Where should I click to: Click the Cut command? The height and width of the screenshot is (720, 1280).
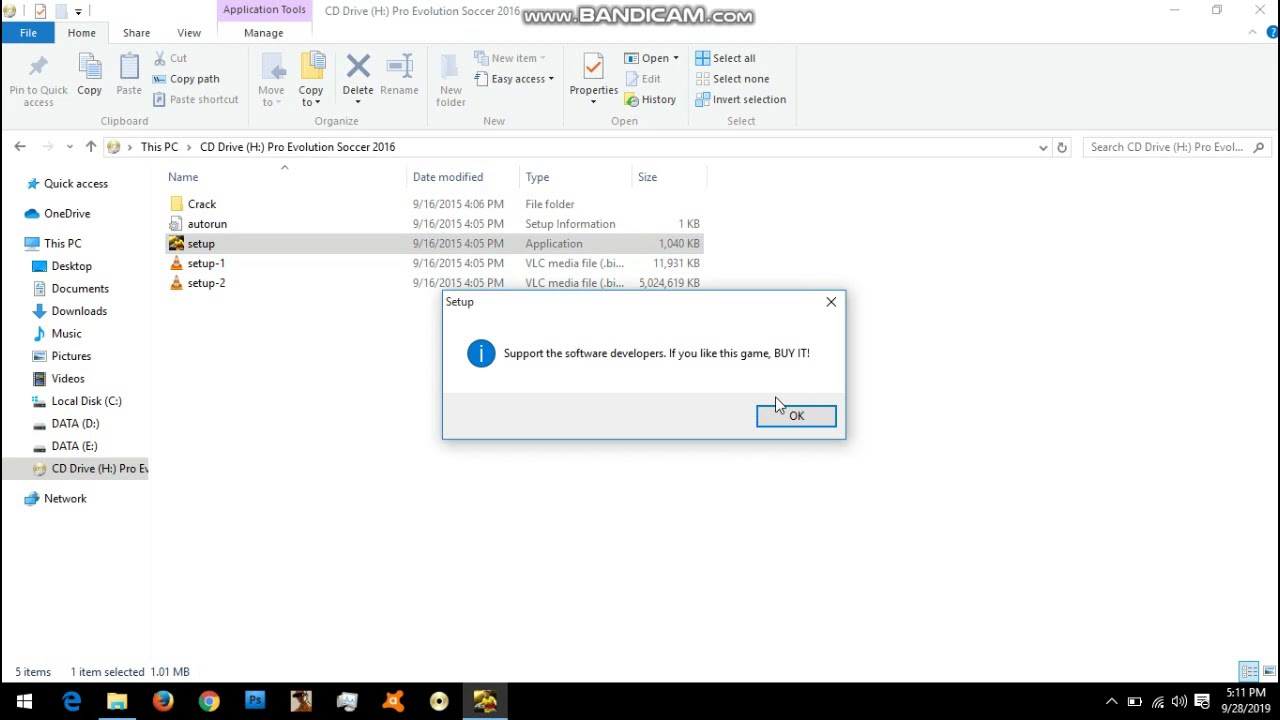click(170, 58)
